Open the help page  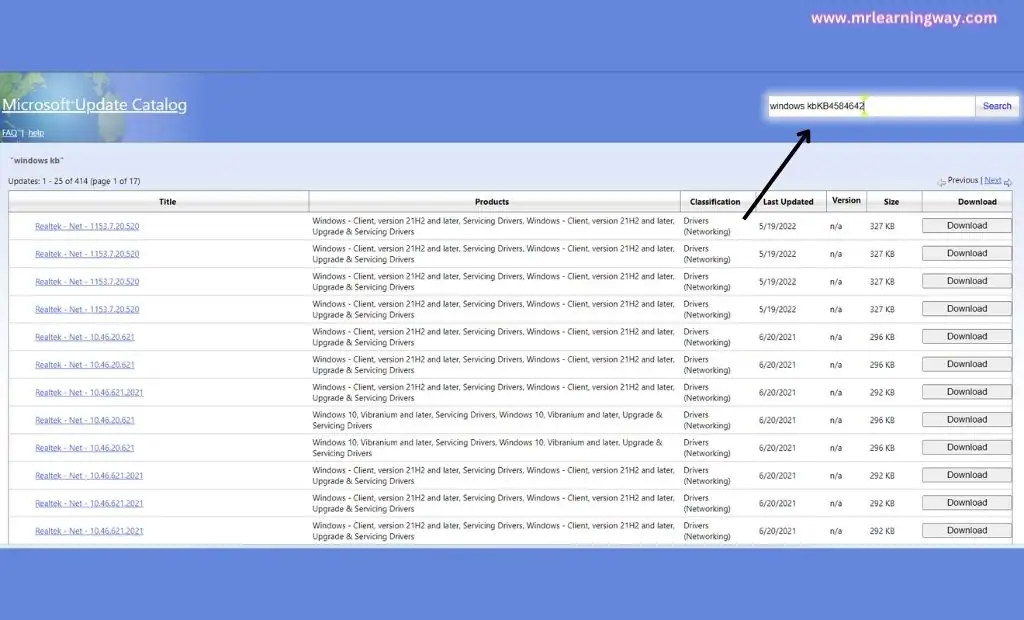[x=36, y=132]
